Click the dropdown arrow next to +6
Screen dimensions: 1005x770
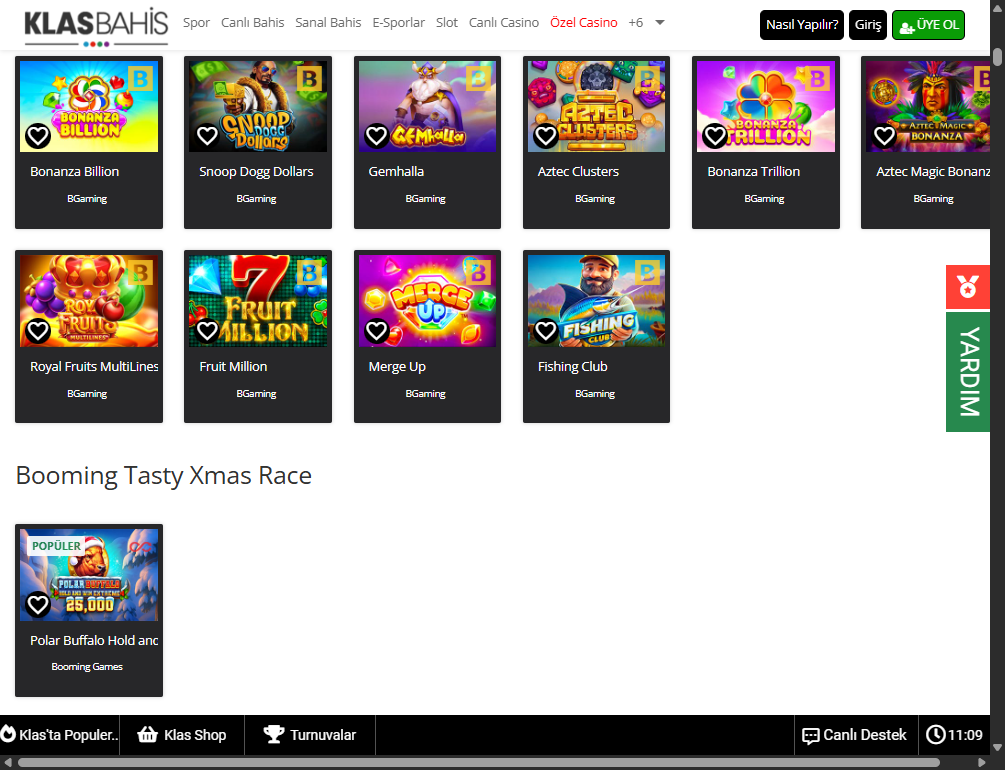click(x=660, y=23)
